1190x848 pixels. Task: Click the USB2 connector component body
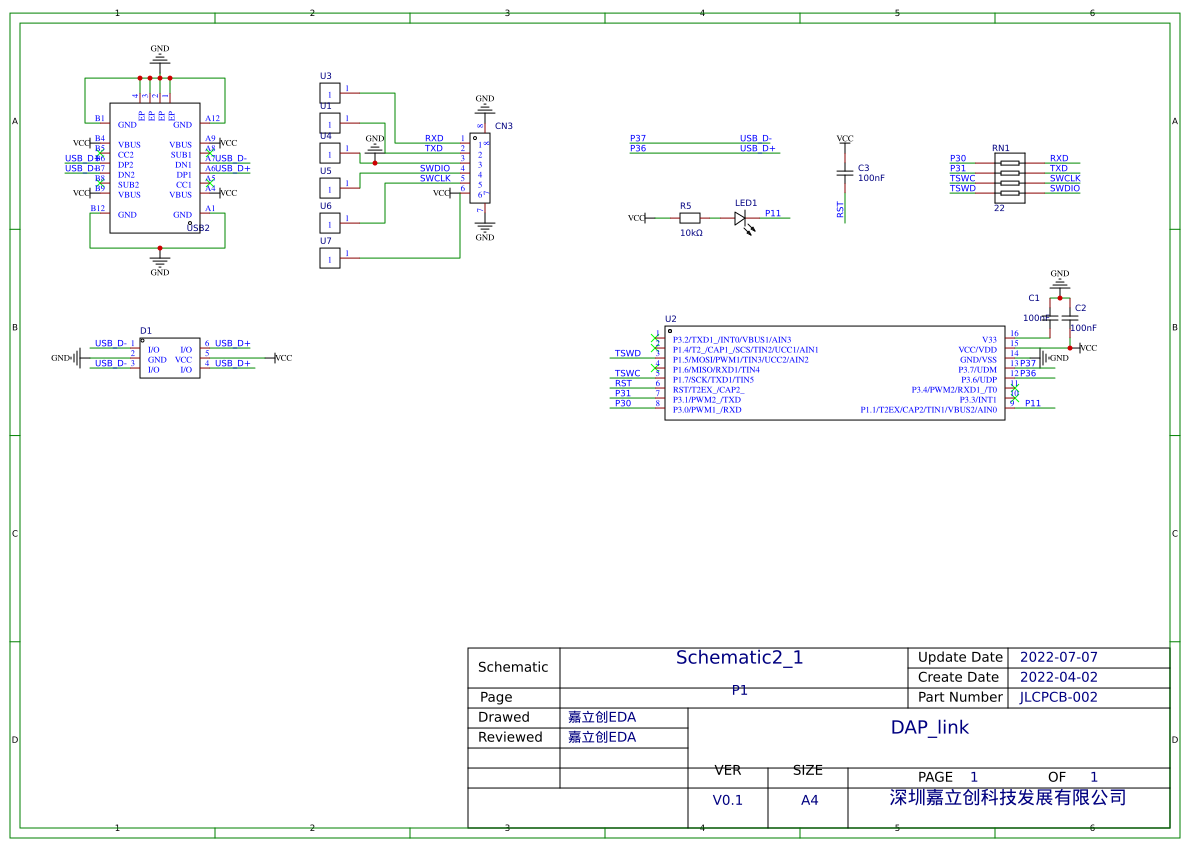pyautogui.click(x=155, y=168)
